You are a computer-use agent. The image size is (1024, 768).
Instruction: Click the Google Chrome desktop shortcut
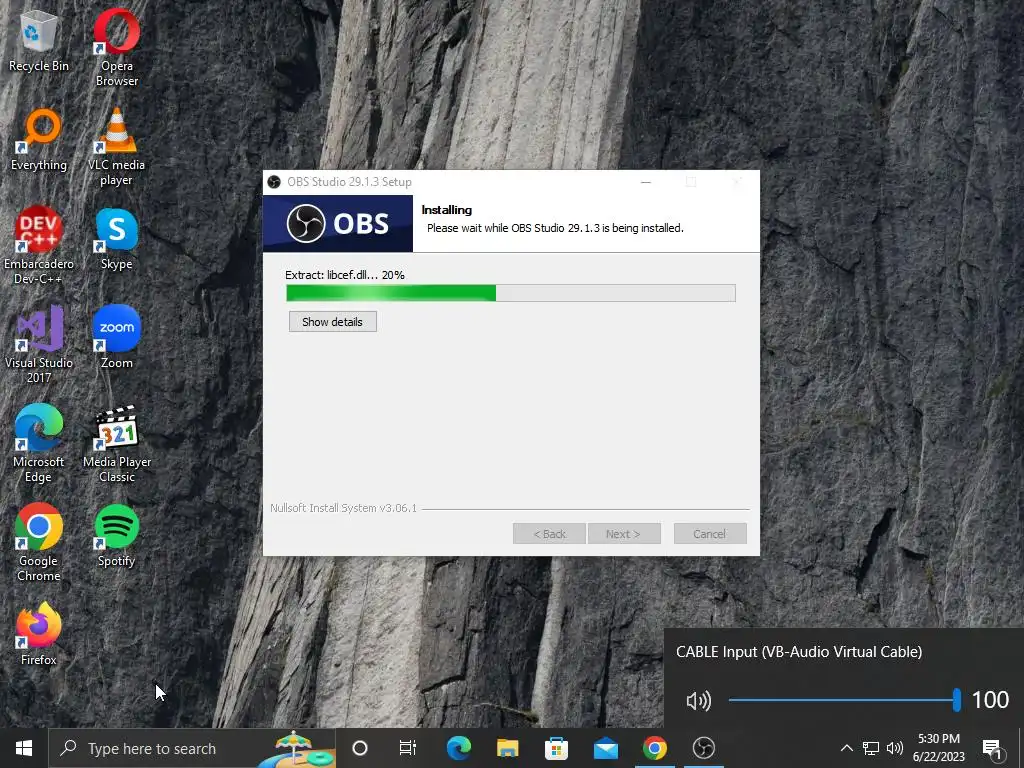[39, 542]
